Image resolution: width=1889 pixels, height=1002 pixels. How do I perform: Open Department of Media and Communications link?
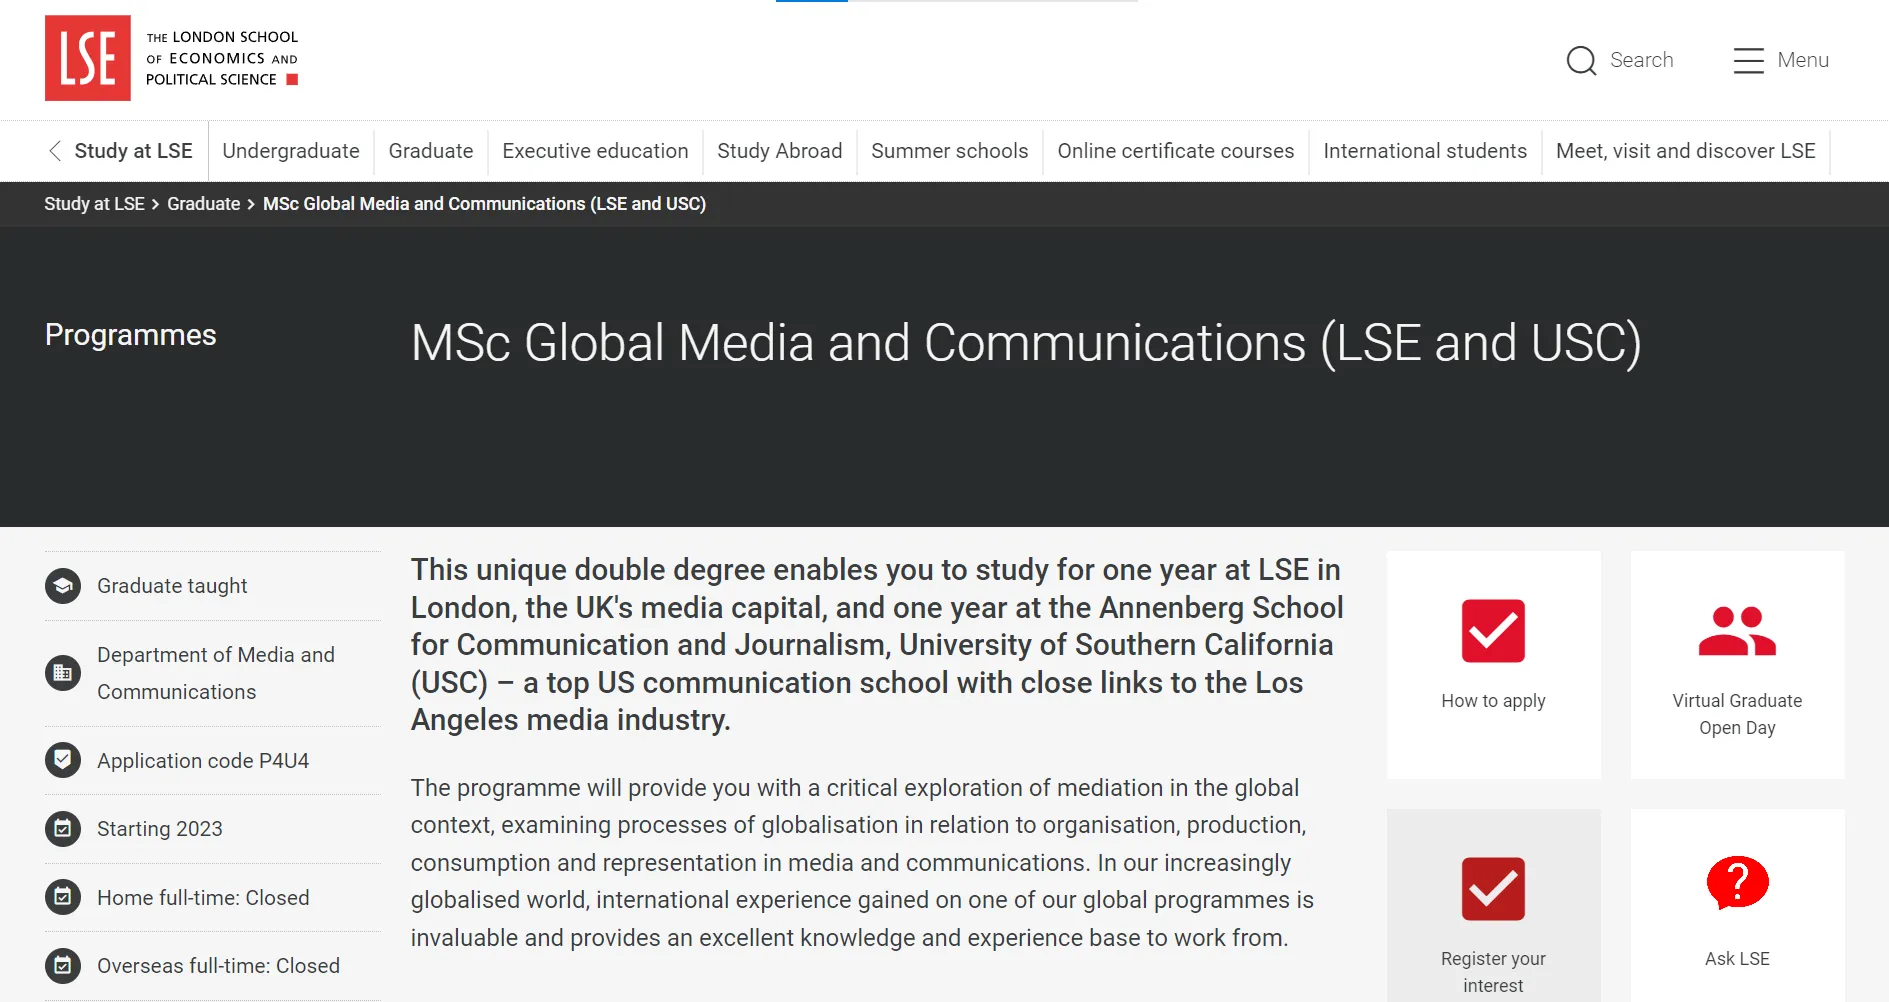click(x=215, y=673)
